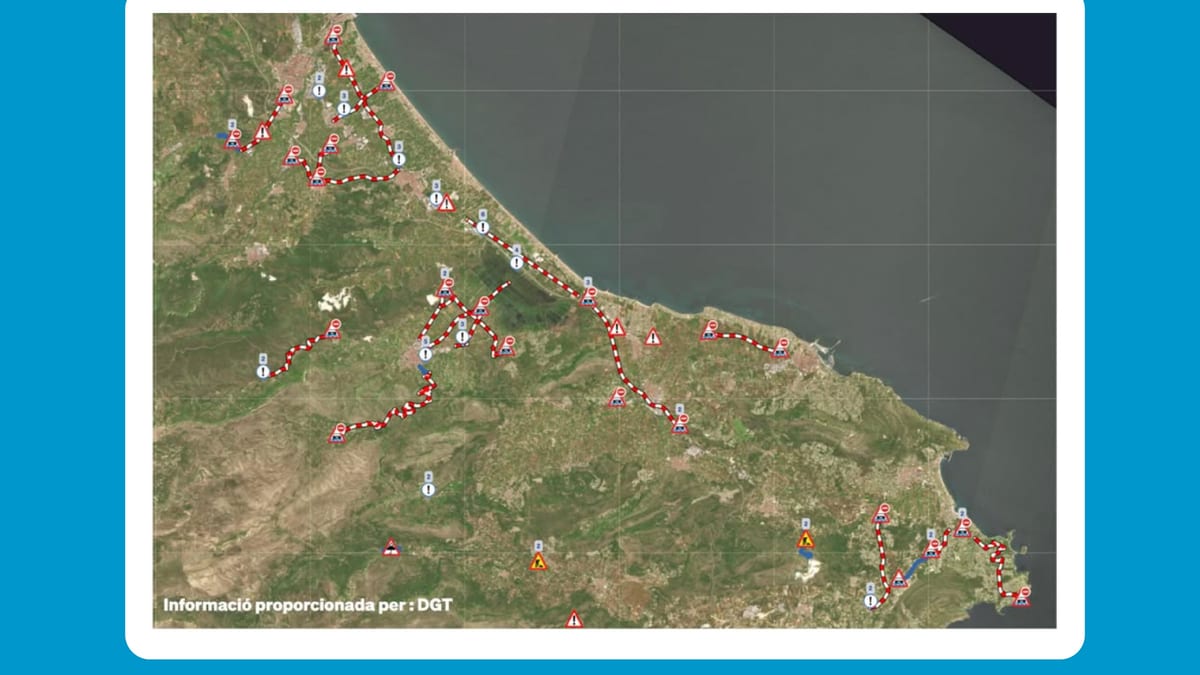This screenshot has width=1200, height=675.
Task: Select the info marker above the central town's blue segment
Action: 425,353
